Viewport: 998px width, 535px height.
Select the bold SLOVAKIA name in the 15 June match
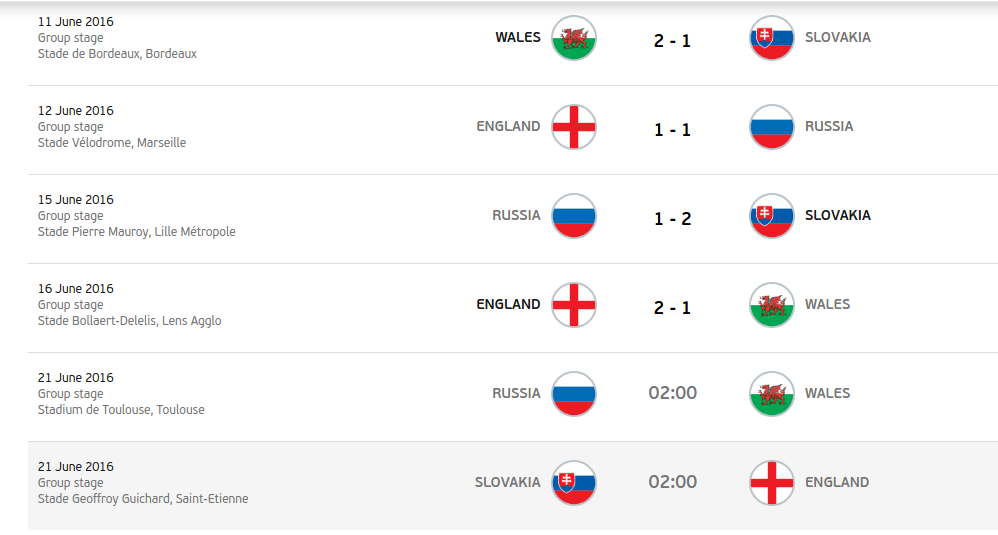[x=838, y=216]
